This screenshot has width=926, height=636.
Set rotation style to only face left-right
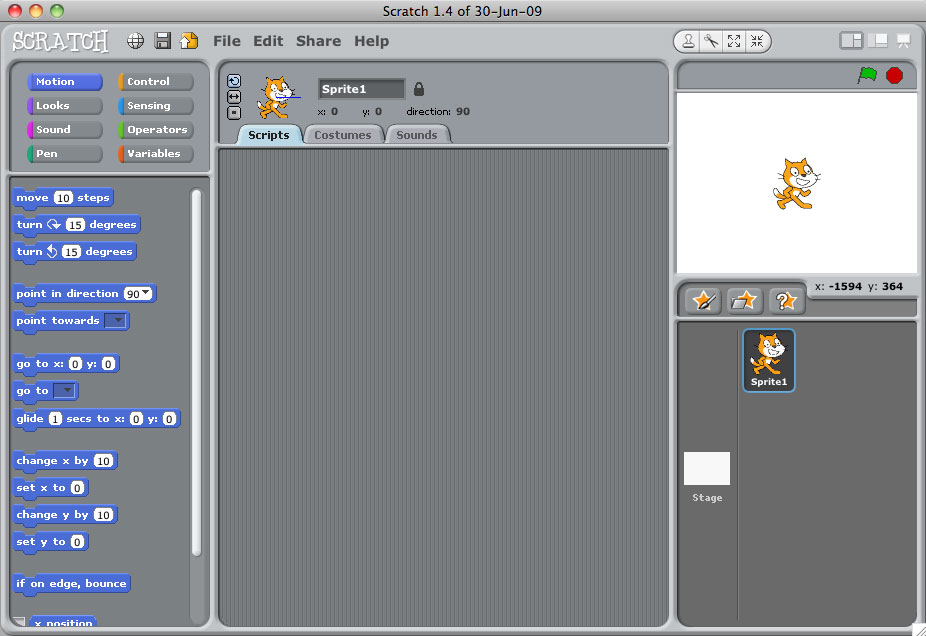pos(234,97)
